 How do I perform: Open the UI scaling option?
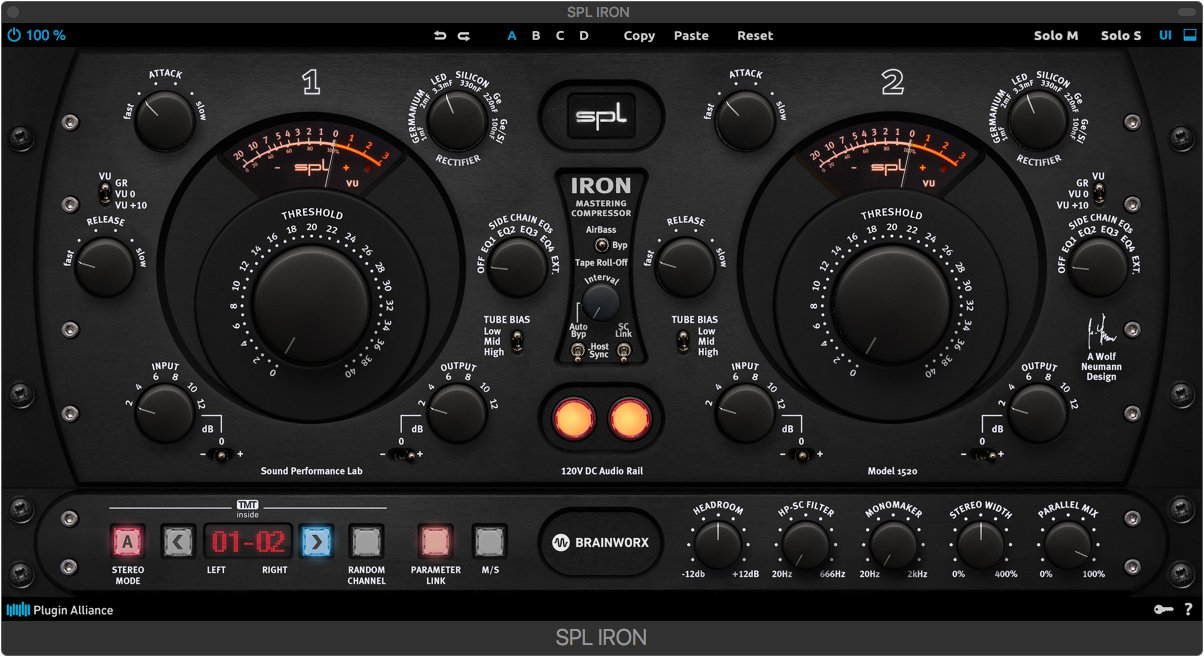pos(1165,36)
